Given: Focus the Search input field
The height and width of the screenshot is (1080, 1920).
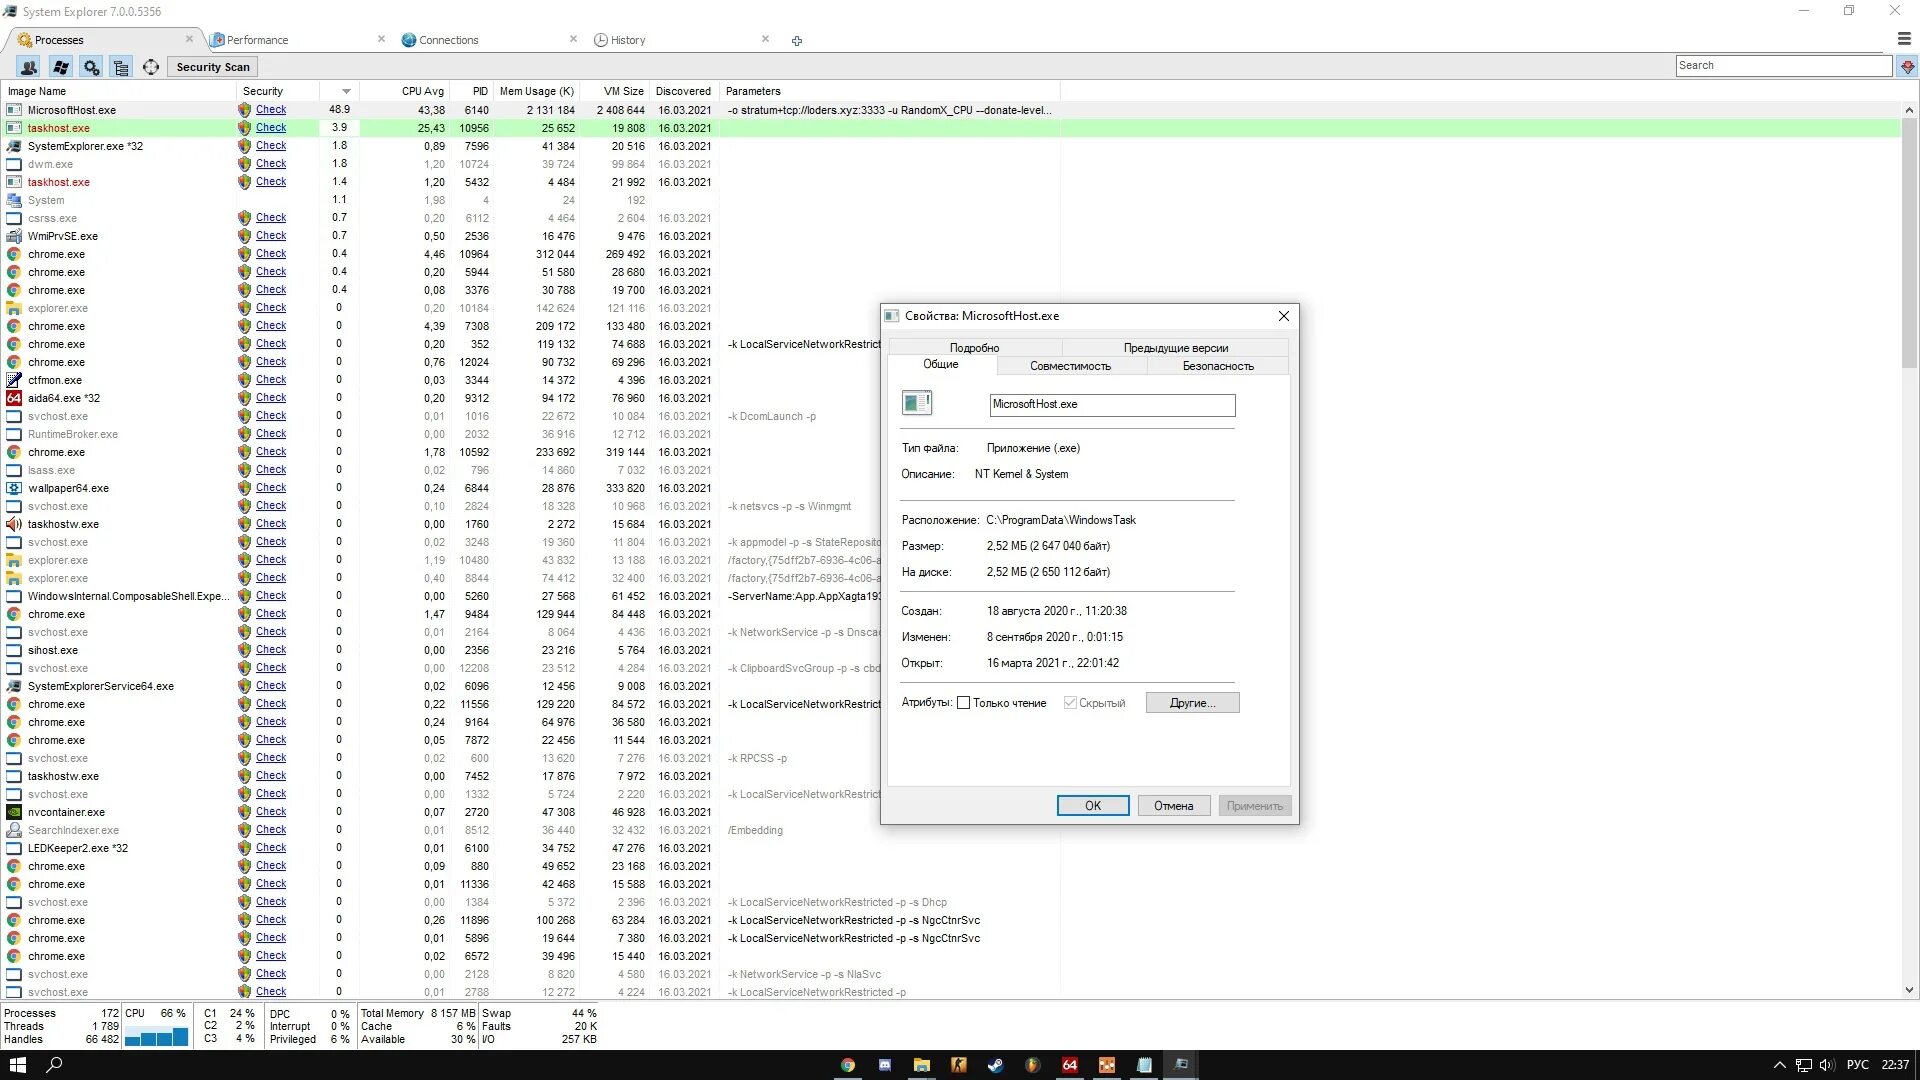Looking at the screenshot, I should [x=1783, y=66].
